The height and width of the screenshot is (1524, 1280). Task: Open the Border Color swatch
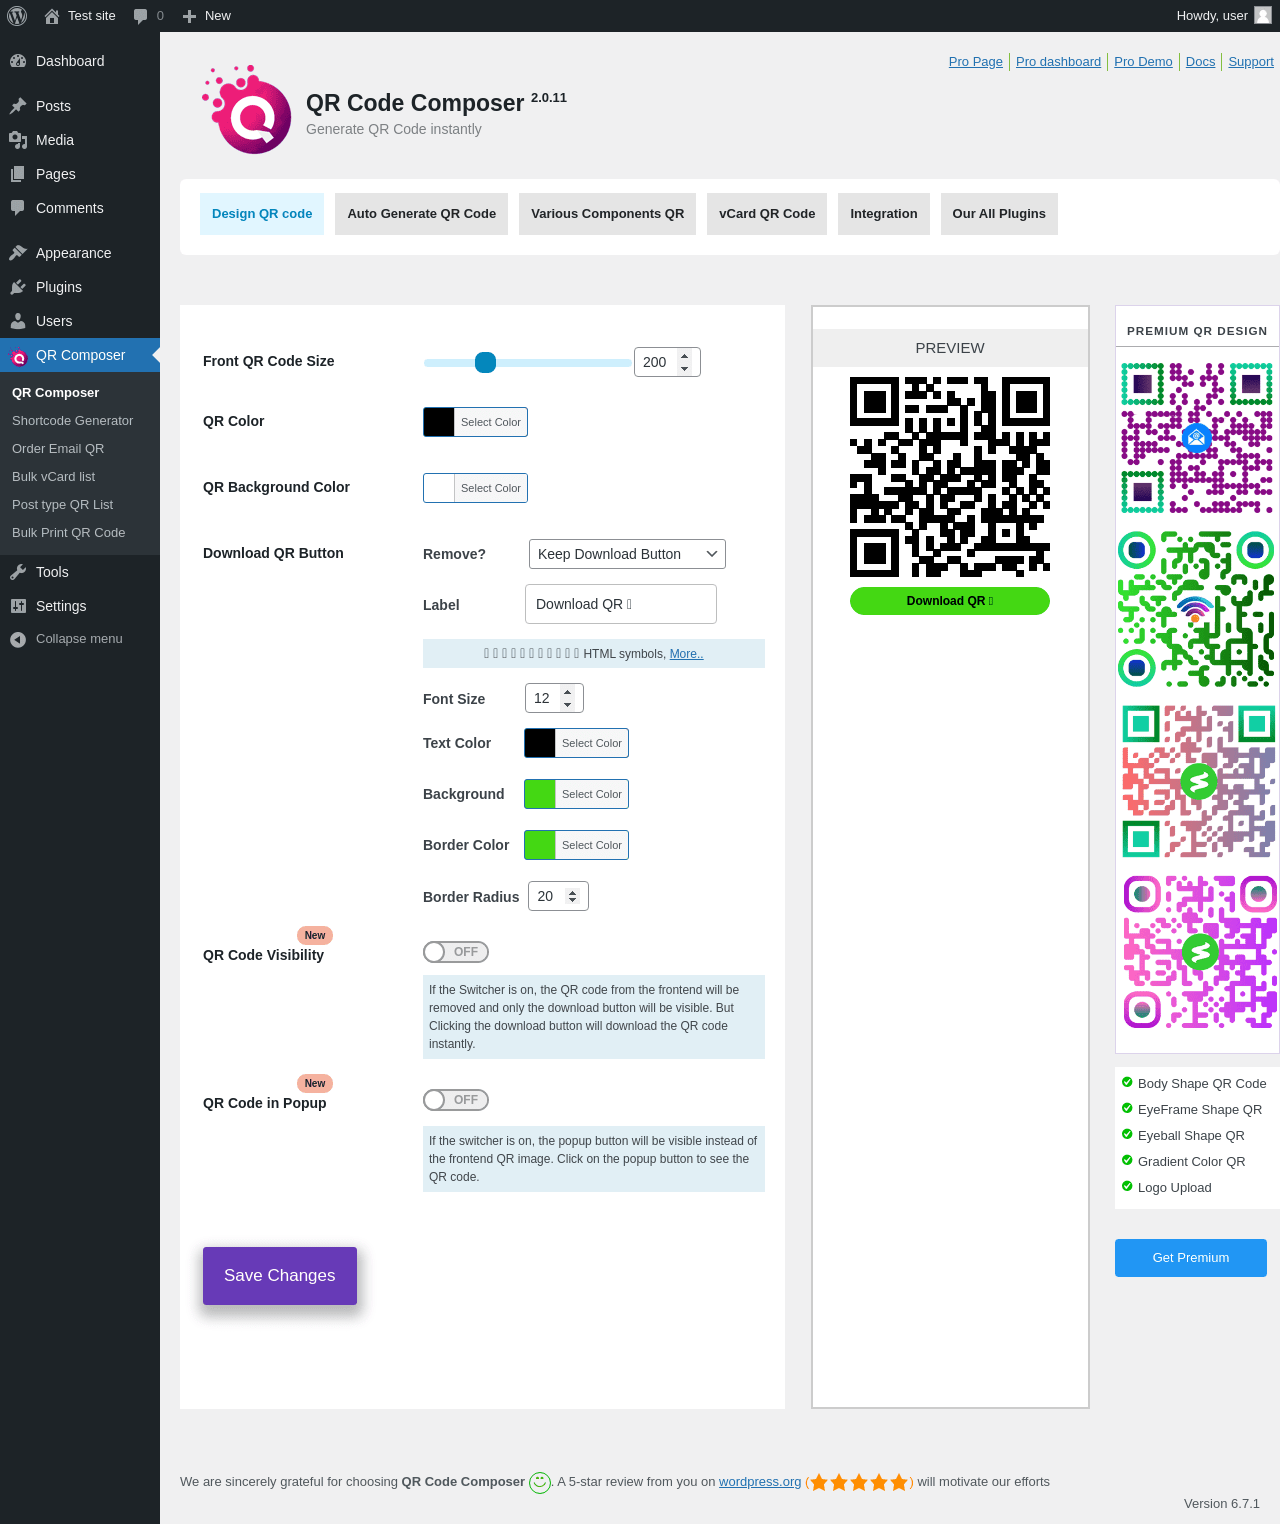coord(540,845)
